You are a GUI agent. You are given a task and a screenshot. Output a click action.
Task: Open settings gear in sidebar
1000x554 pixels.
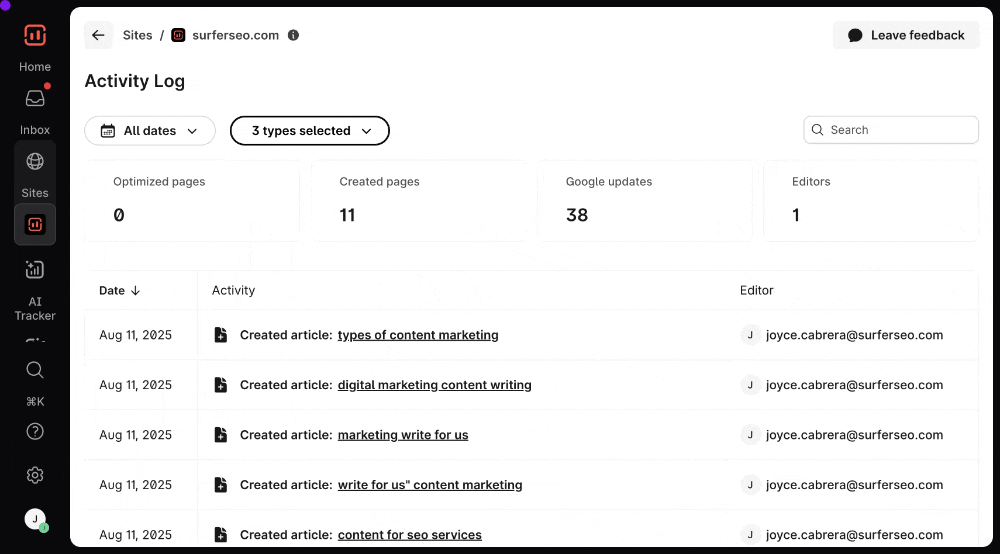(x=35, y=475)
